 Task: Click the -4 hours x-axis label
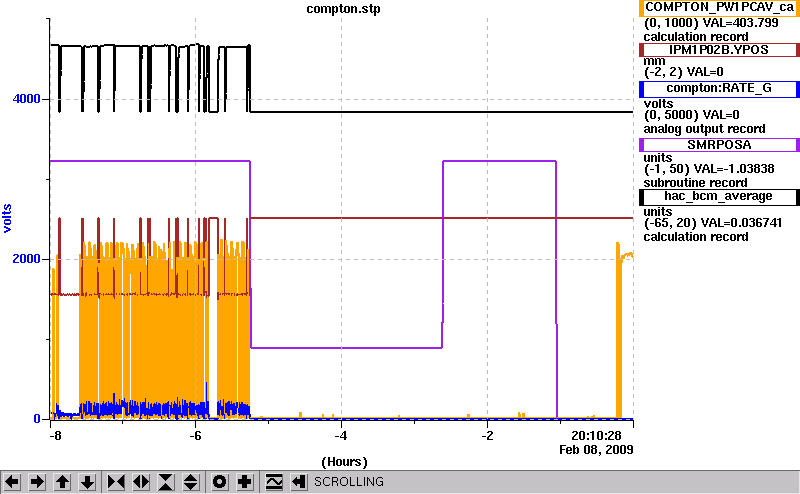[341, 436]
